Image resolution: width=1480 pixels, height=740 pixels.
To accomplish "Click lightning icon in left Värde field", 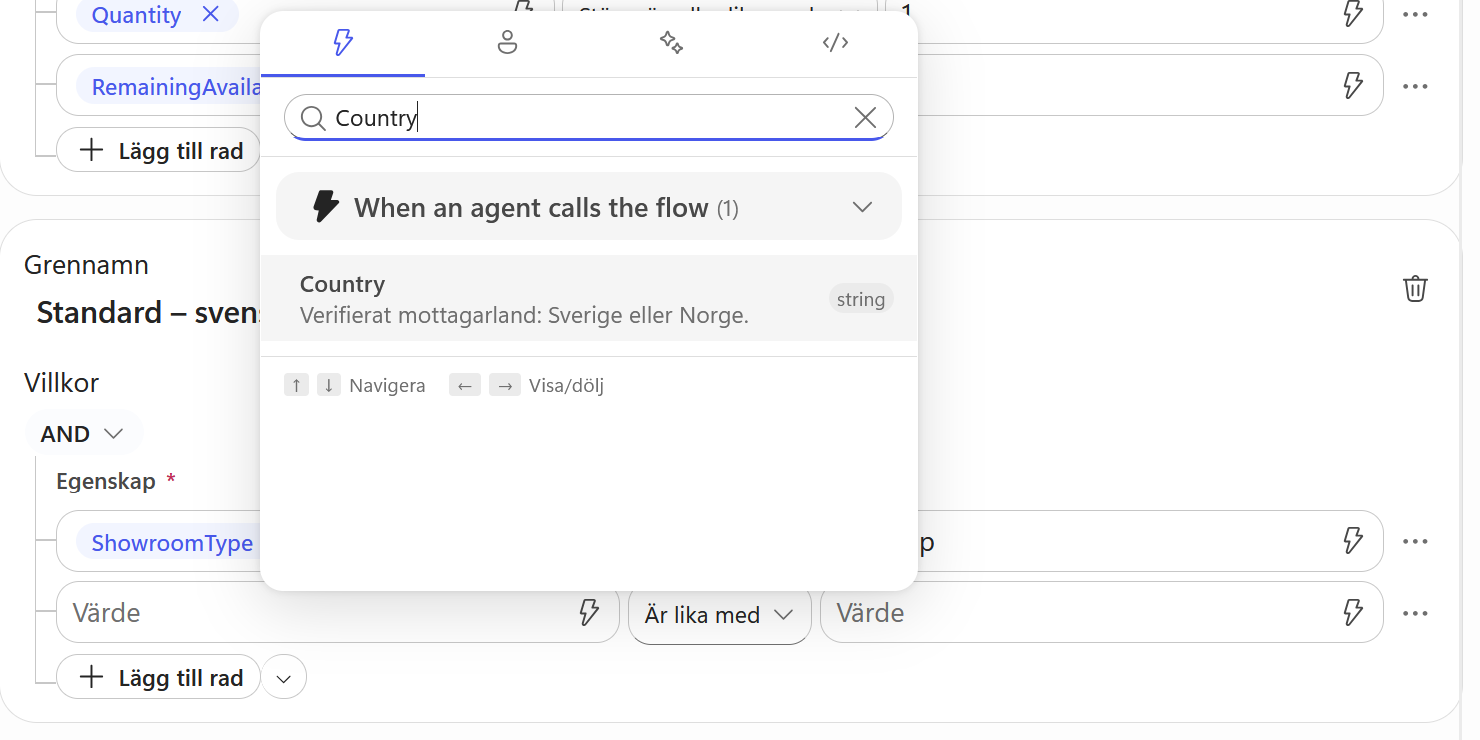I will point(589,612).
